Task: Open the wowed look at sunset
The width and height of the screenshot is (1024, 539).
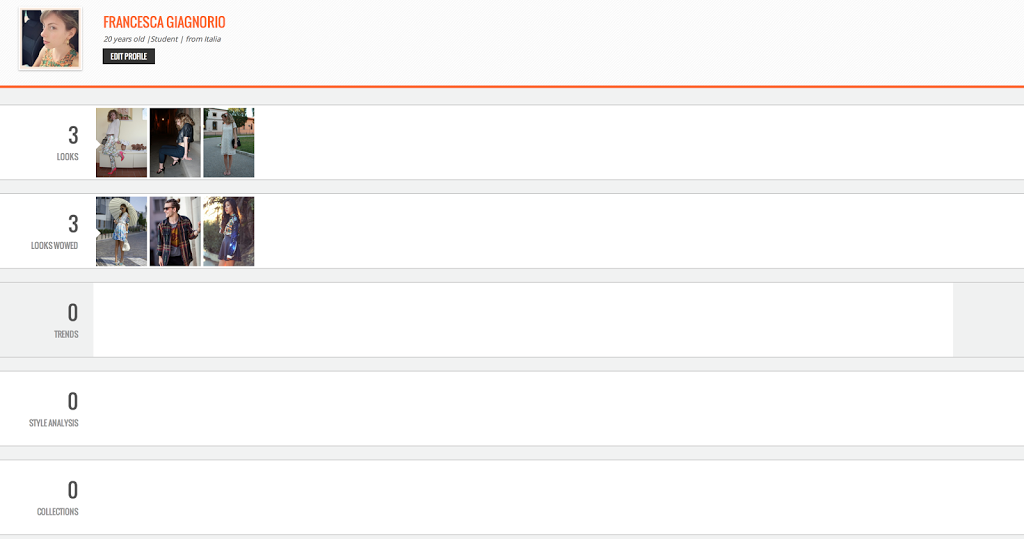Action: tap(229, 231)
